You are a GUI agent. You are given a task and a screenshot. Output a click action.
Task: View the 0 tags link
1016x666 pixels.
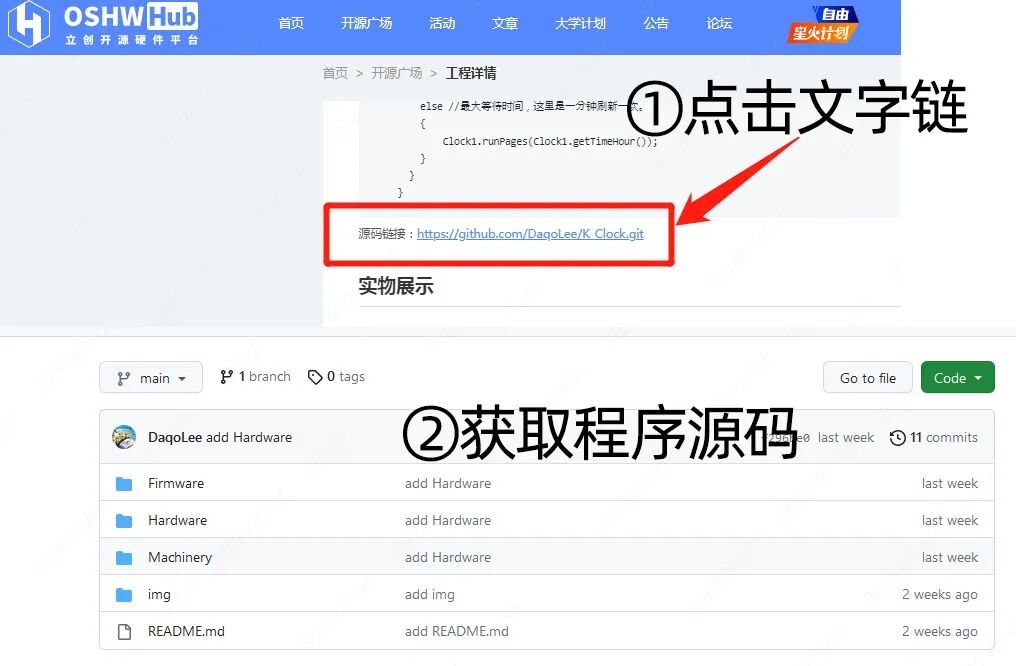[x=337, y=377]
